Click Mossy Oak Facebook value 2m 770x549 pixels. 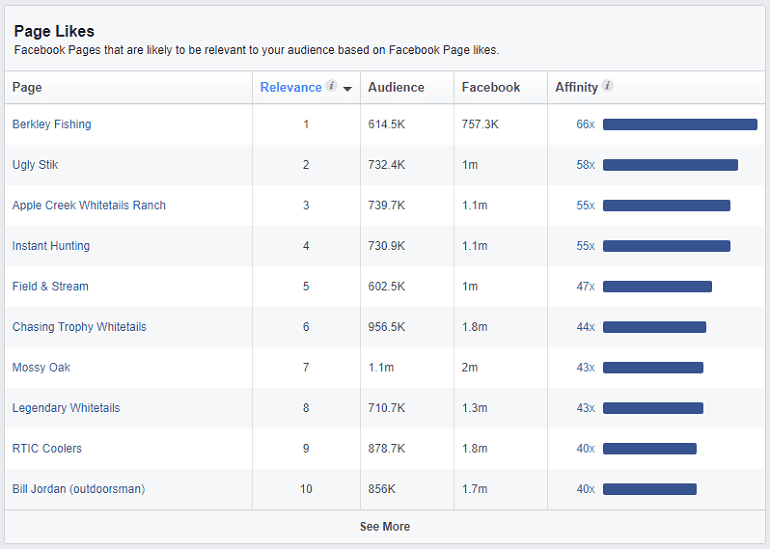[x=469, y=367]
